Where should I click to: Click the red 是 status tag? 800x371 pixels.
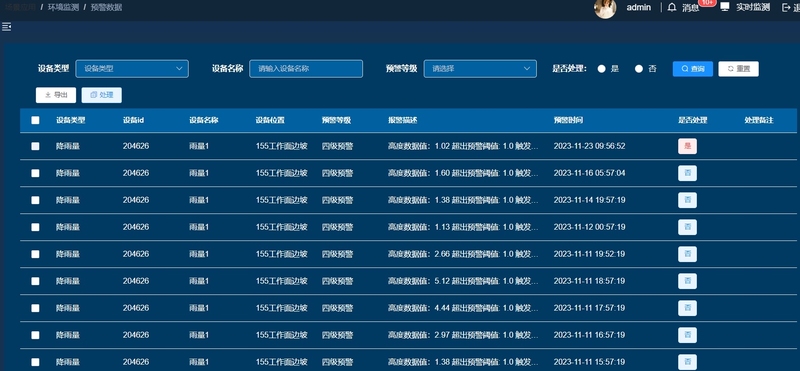click(687, 146)
